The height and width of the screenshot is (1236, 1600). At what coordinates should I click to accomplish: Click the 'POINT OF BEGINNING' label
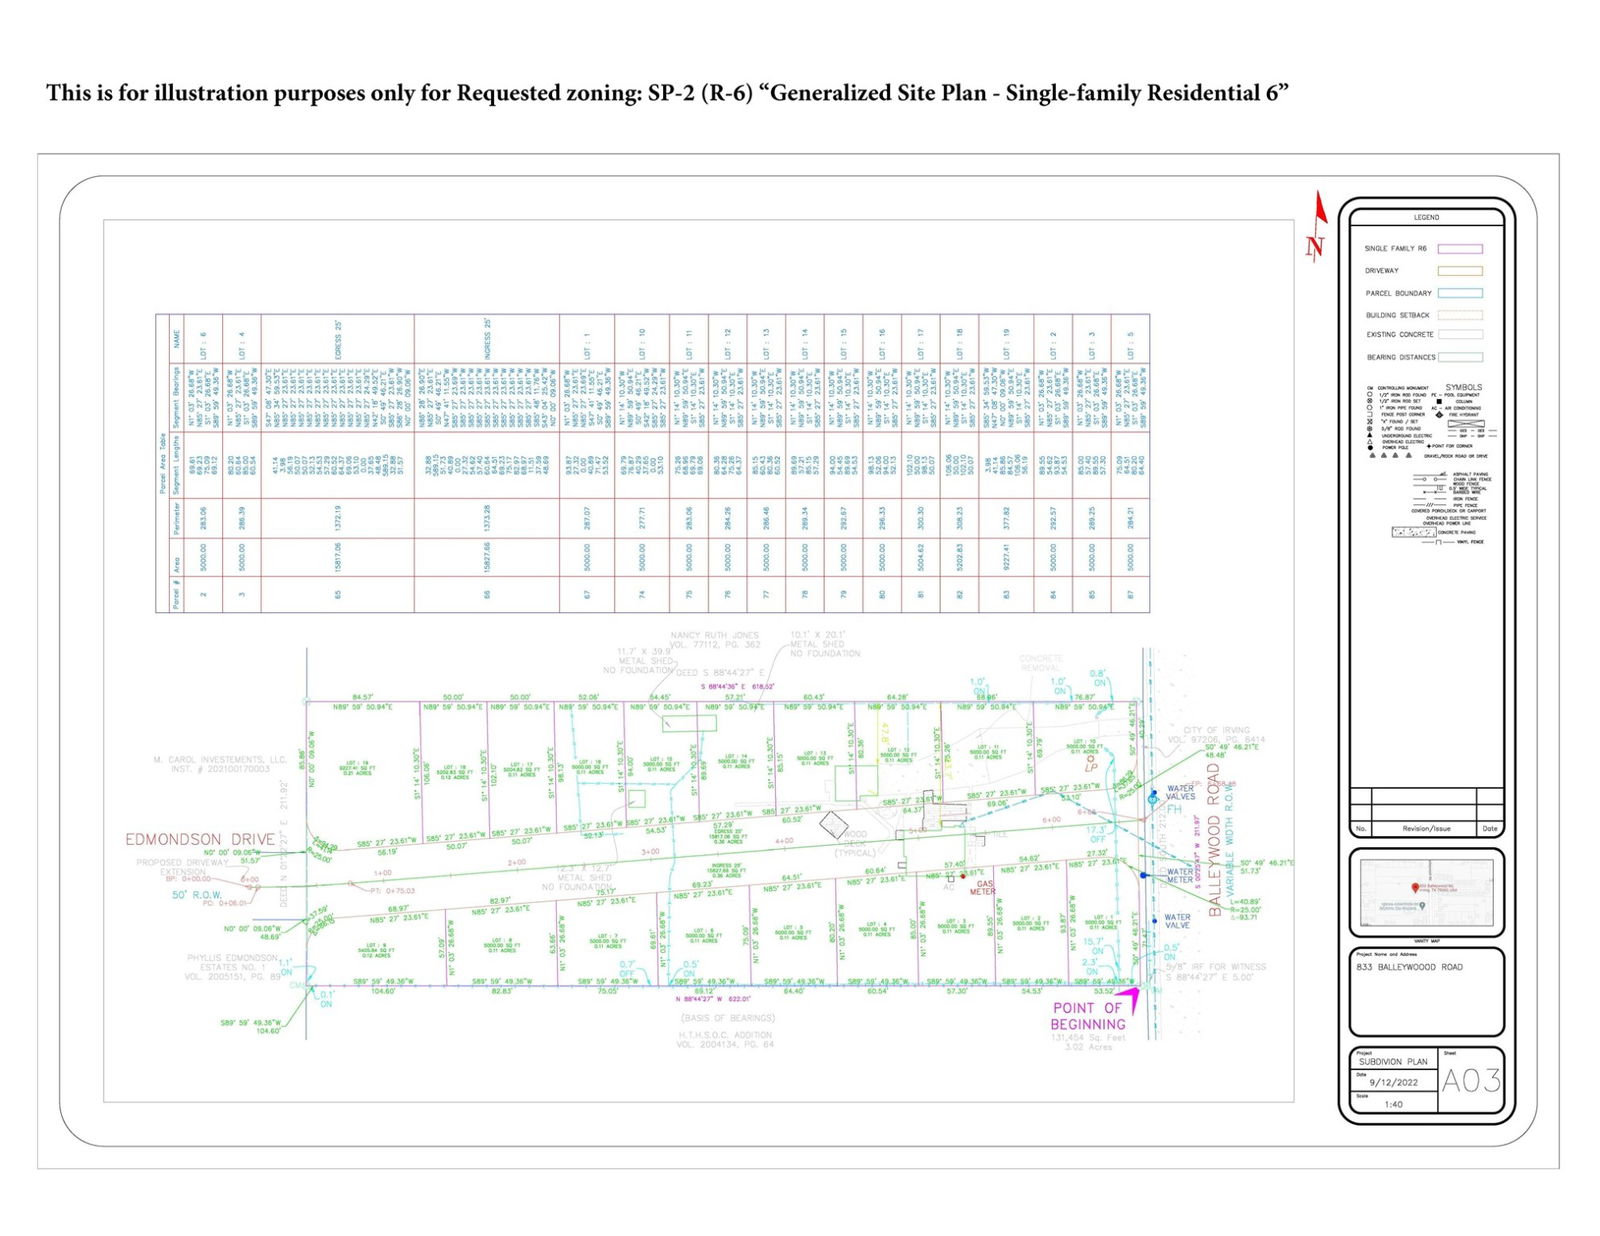click(1088, 1016)
